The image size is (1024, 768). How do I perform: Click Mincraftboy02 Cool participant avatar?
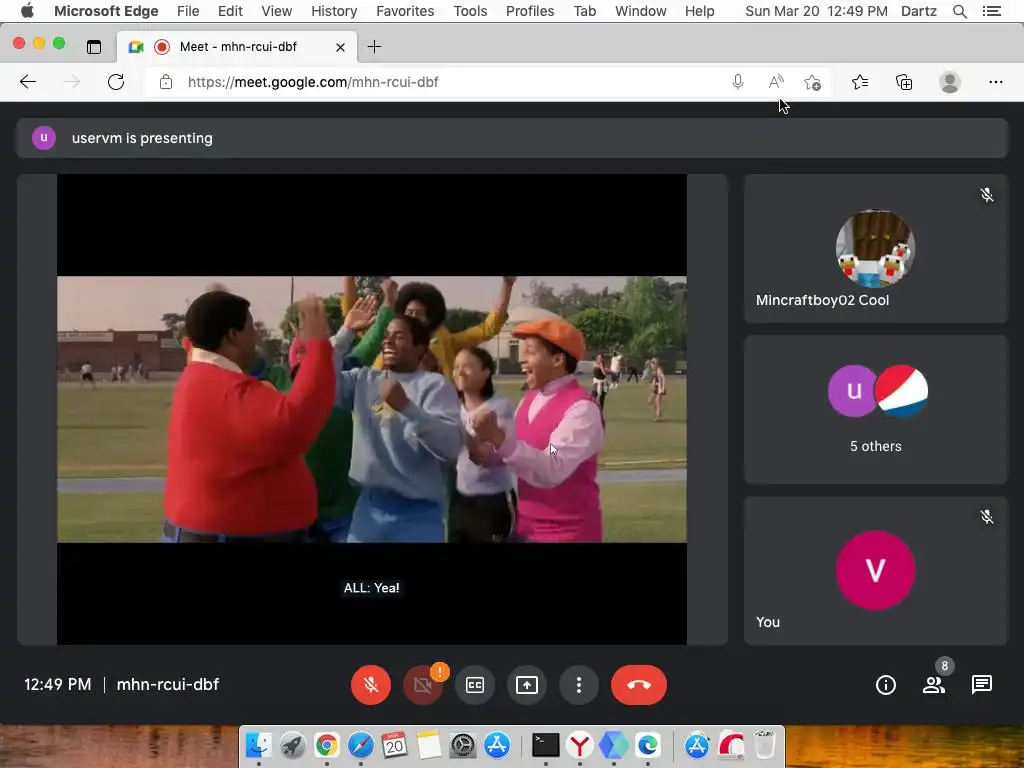coord(875,248)
